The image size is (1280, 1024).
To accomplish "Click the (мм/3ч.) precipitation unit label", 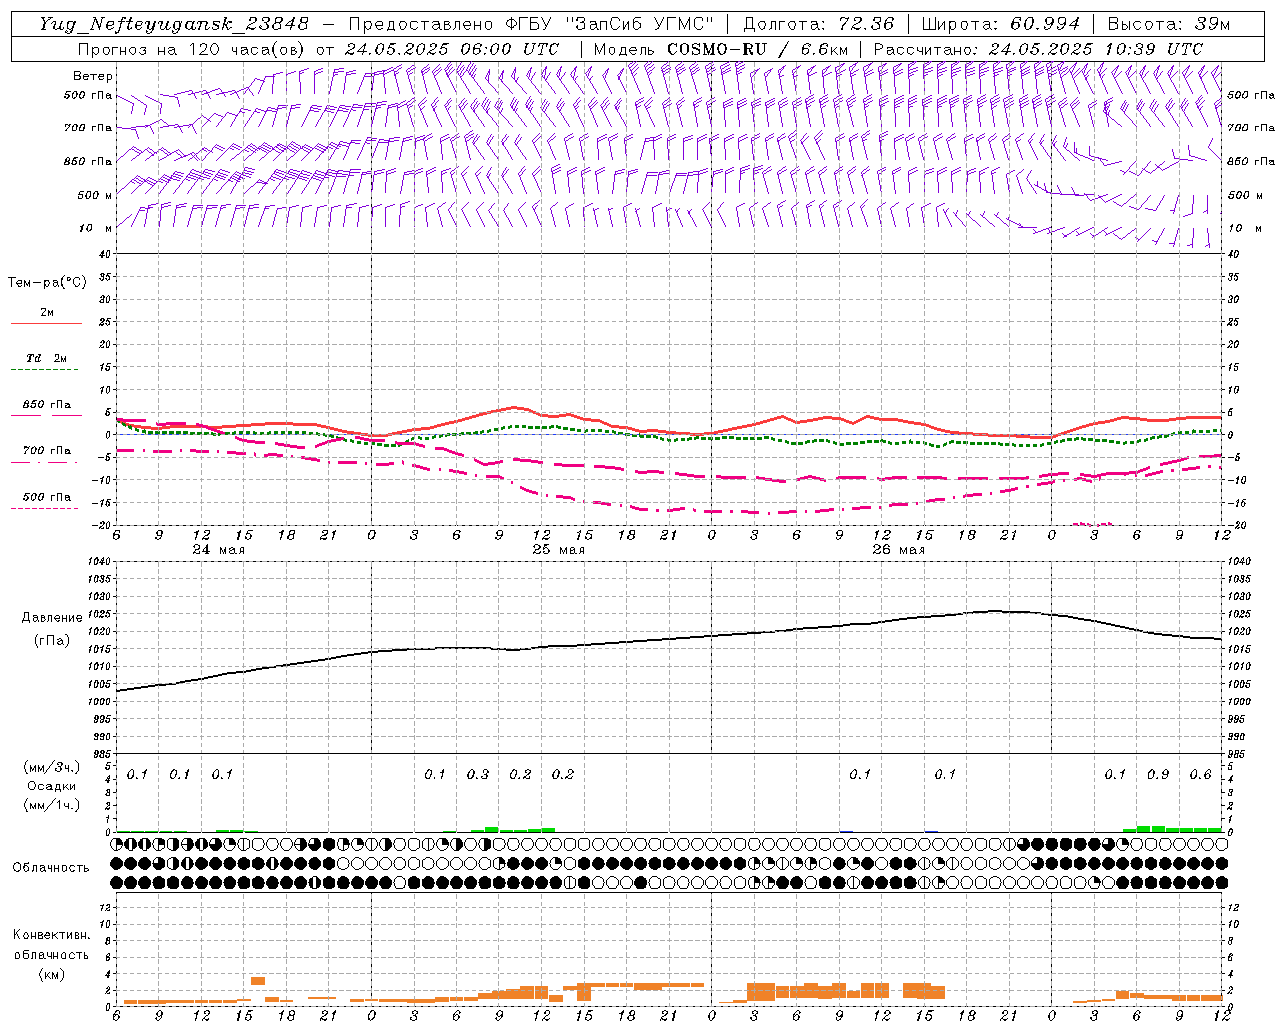I will [52, 767].
